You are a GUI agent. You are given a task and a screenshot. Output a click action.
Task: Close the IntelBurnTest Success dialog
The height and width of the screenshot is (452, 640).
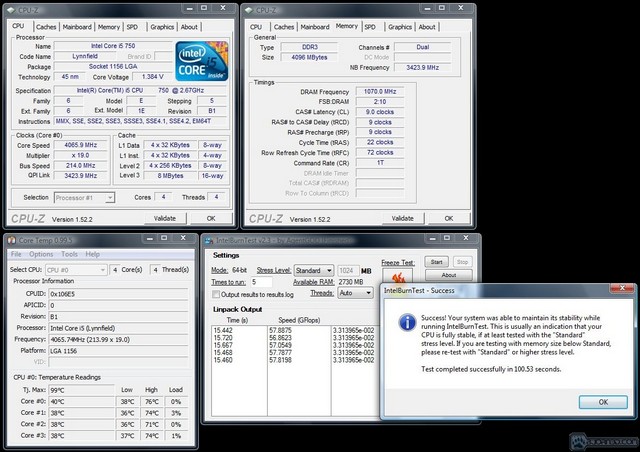tap(622, 288)
